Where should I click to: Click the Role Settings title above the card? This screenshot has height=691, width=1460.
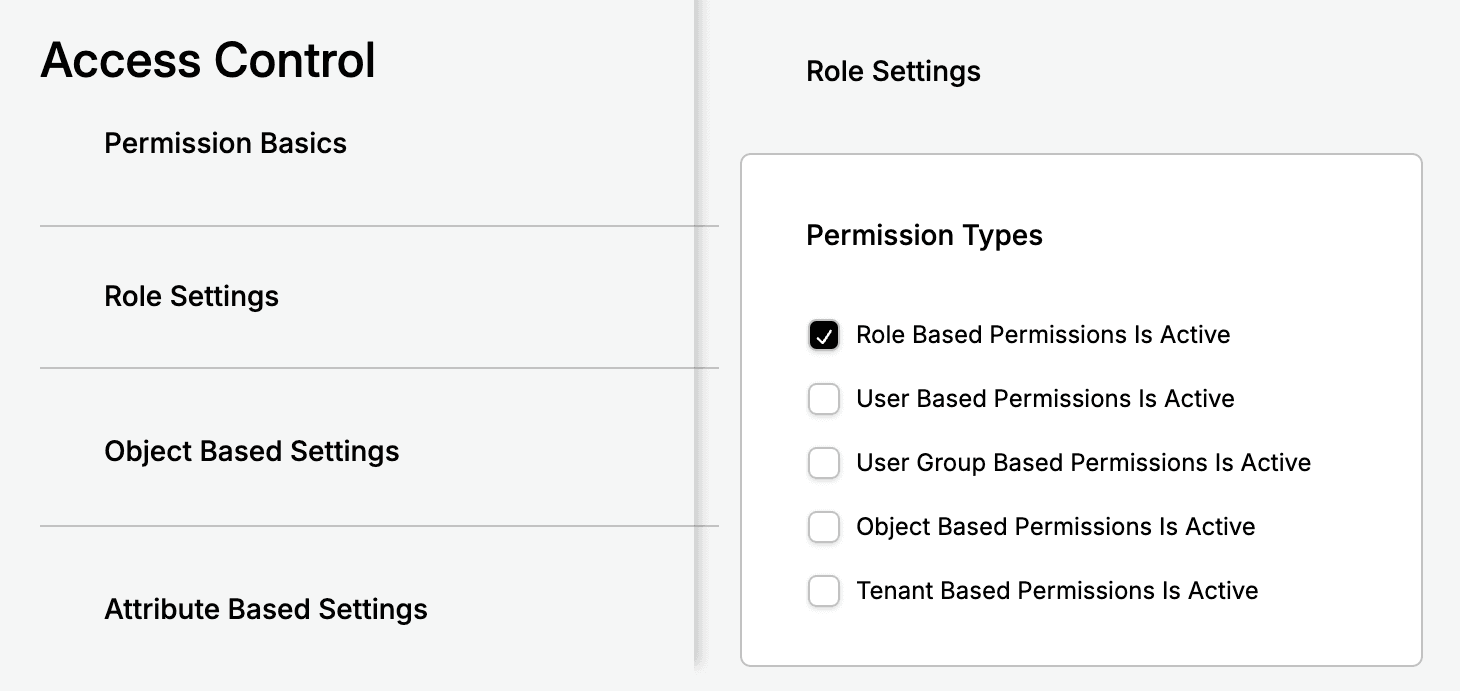tap(893, 72)
